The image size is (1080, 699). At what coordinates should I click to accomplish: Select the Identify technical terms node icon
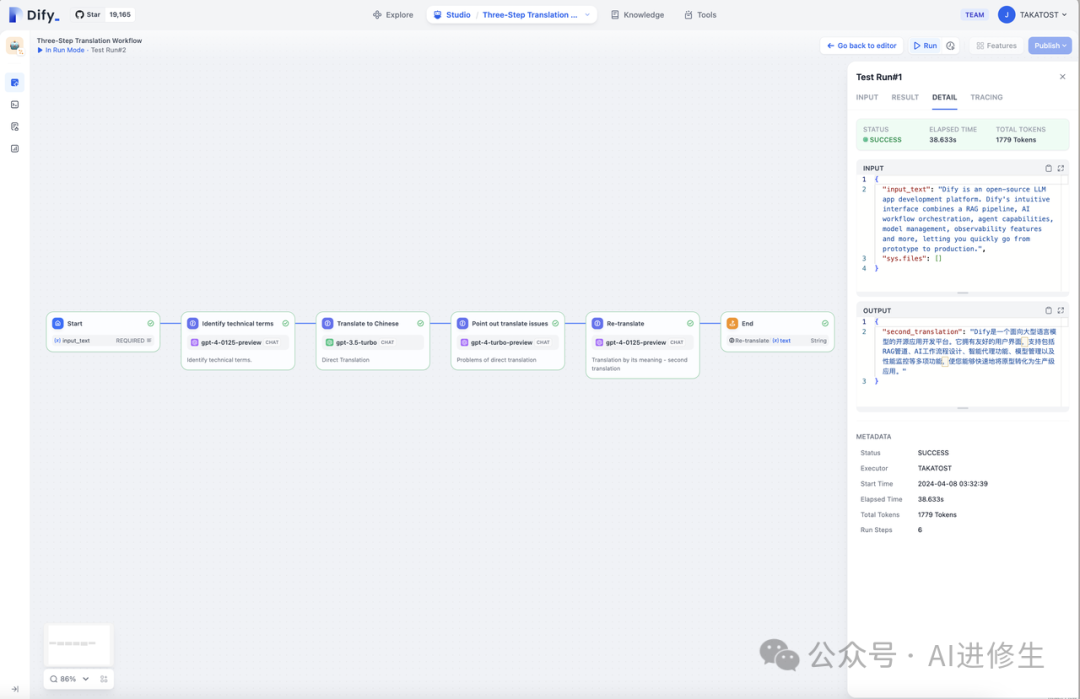click(193, 323)
